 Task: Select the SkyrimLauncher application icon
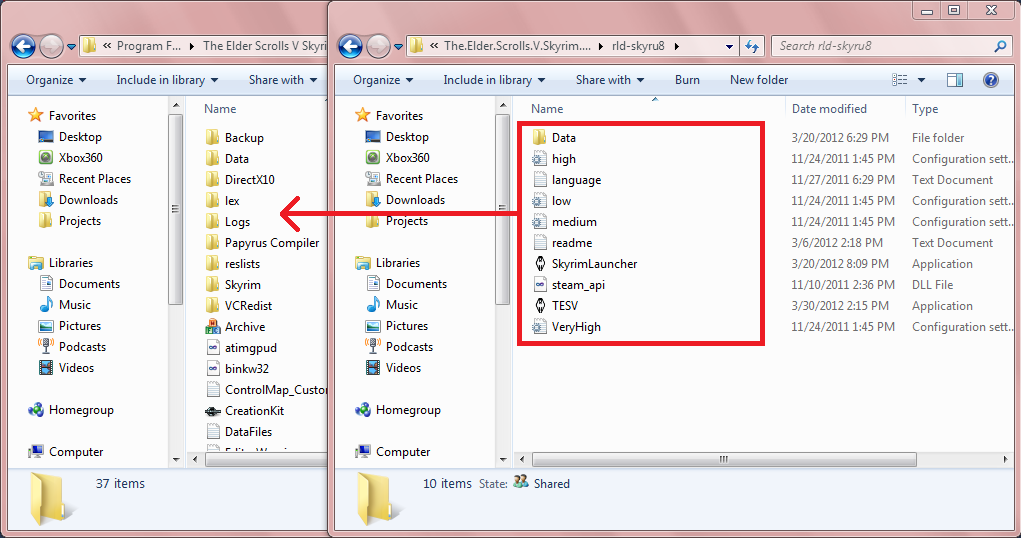tap(539, 264)
